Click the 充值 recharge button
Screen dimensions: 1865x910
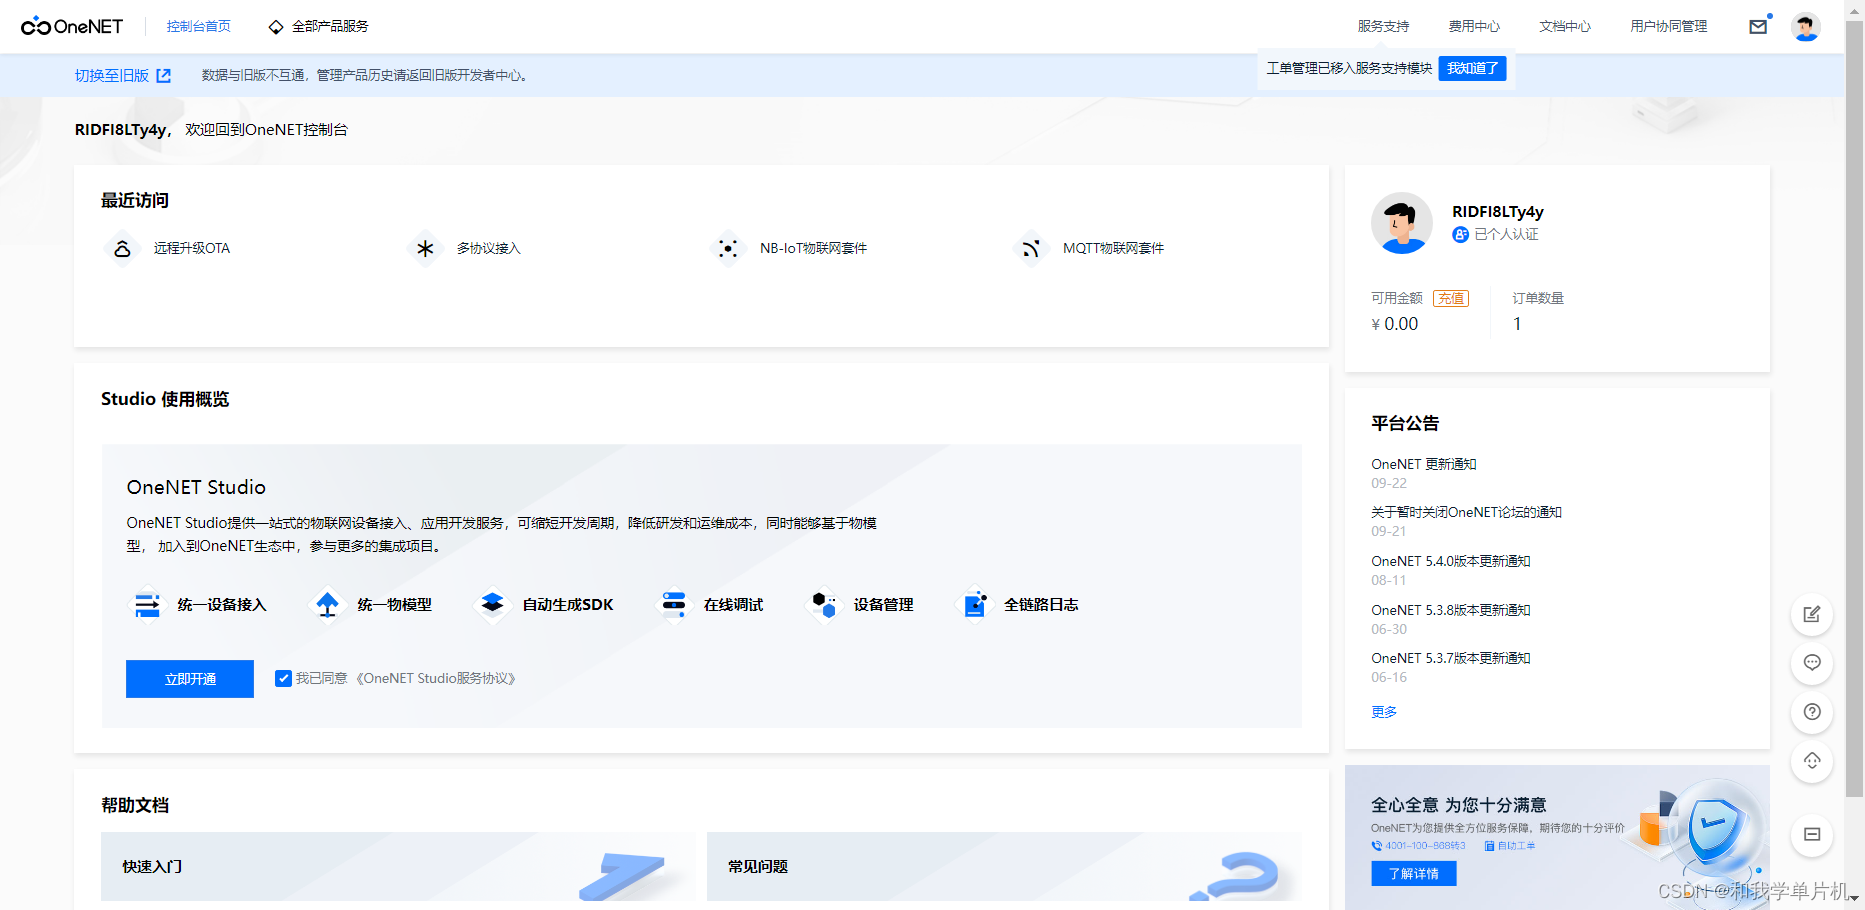point(1451,298)
